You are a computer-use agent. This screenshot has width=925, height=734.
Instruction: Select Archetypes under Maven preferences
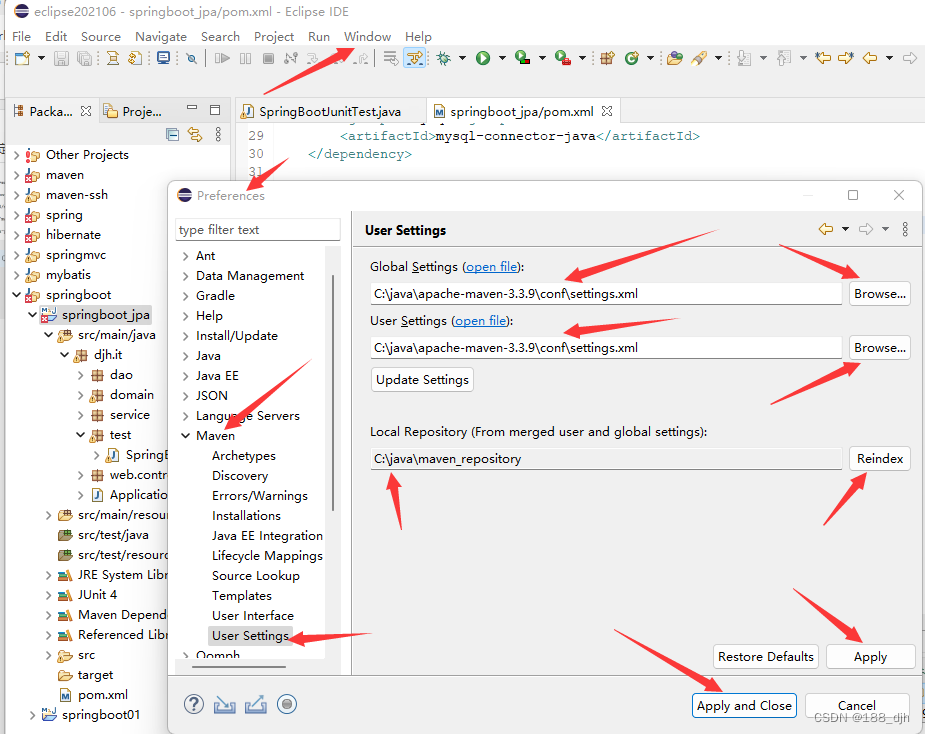(244, 456)
